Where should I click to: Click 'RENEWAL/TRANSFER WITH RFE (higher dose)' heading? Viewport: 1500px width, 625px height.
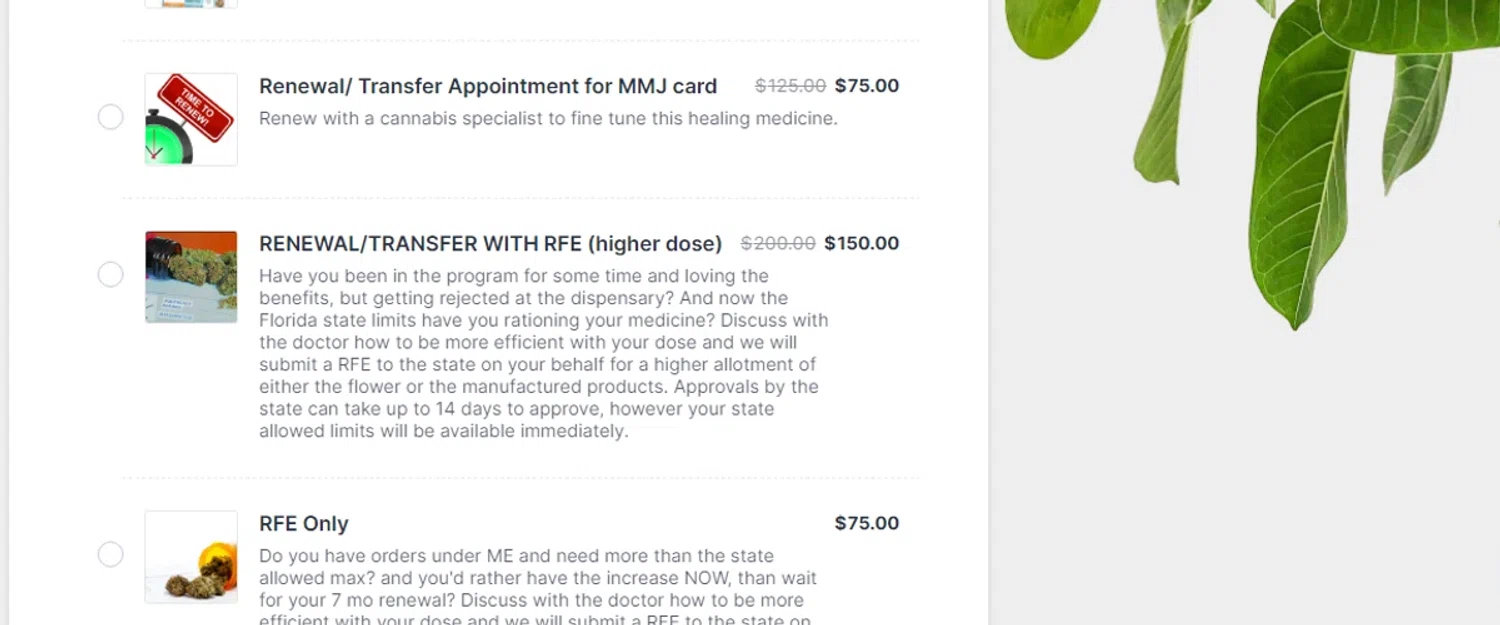[490, 244]
